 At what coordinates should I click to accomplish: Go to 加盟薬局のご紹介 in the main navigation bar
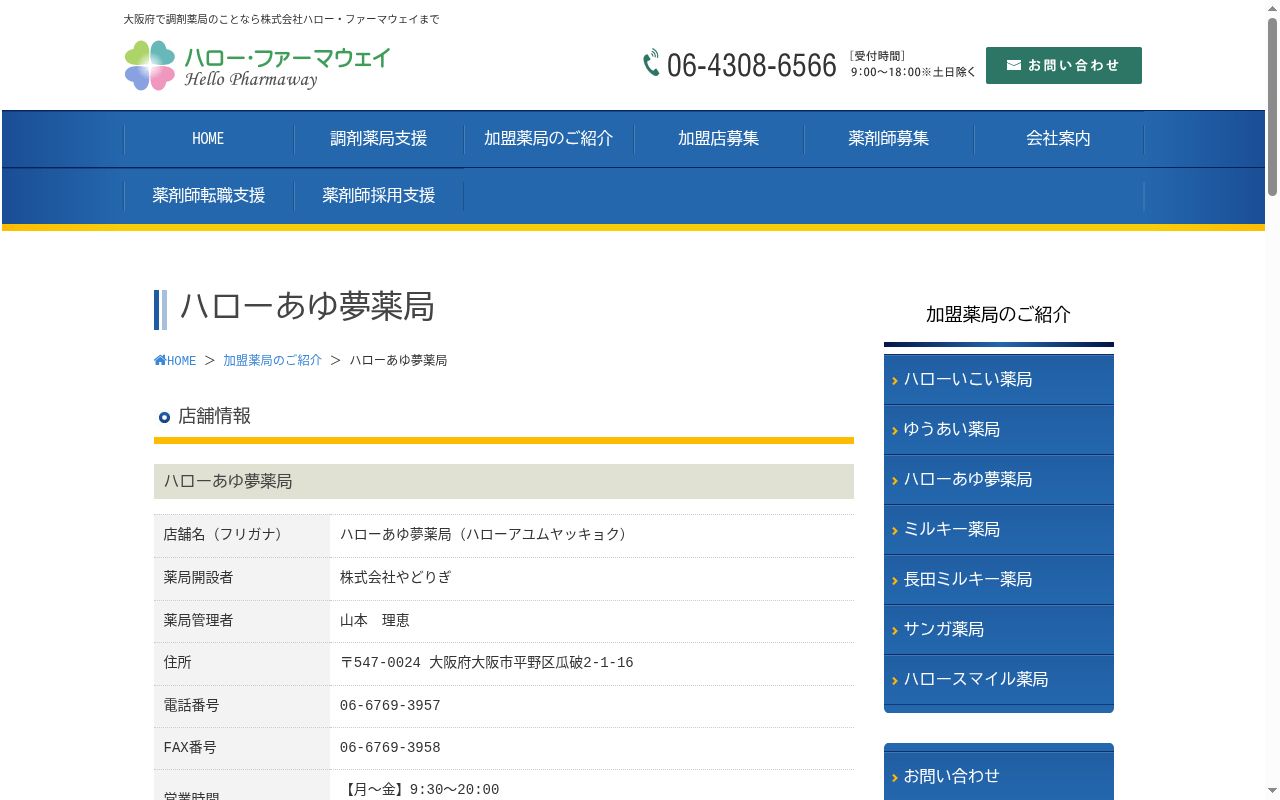tap(549, 139)
